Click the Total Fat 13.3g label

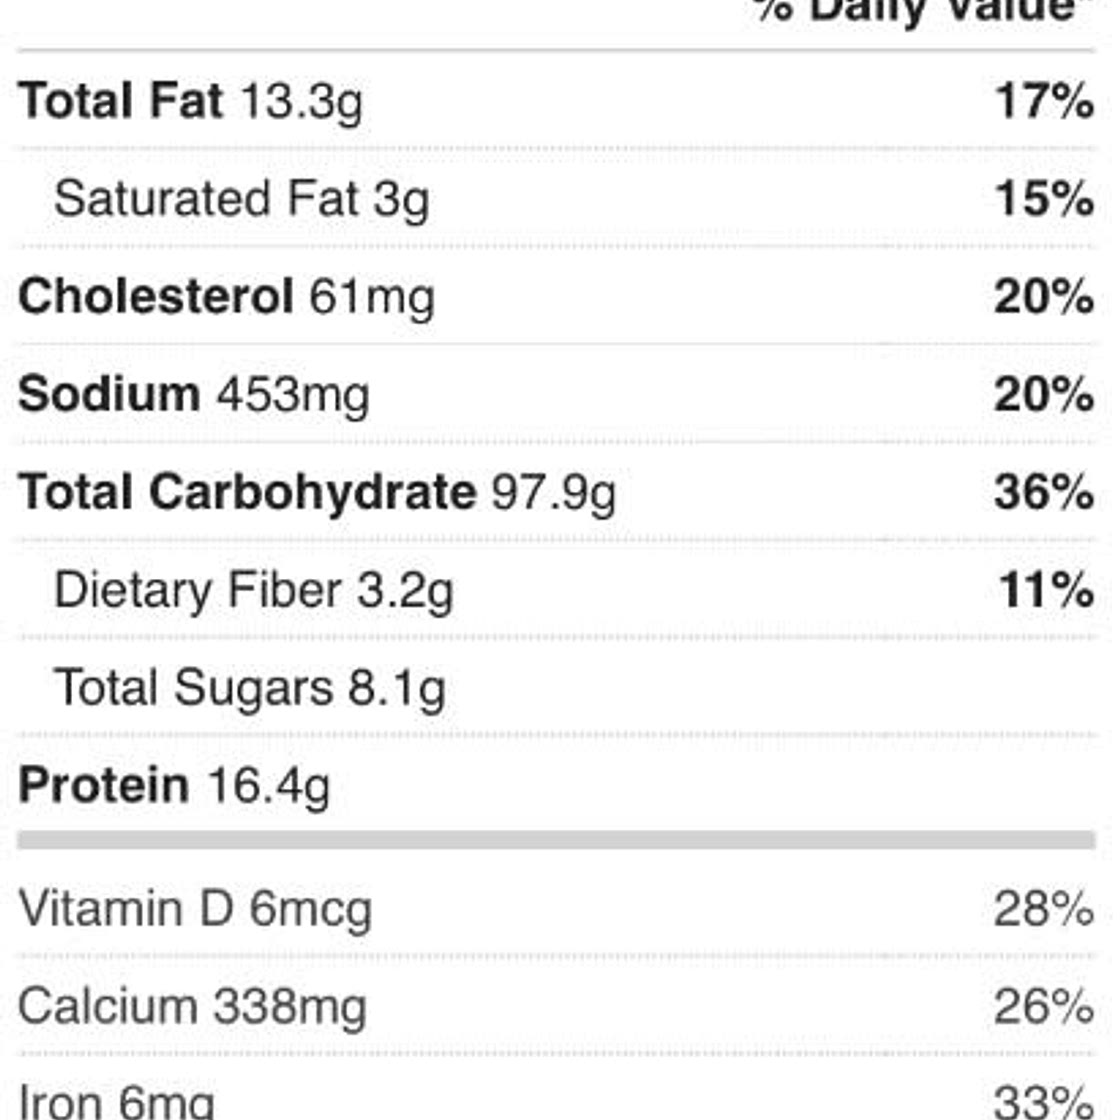coord(191,102)
